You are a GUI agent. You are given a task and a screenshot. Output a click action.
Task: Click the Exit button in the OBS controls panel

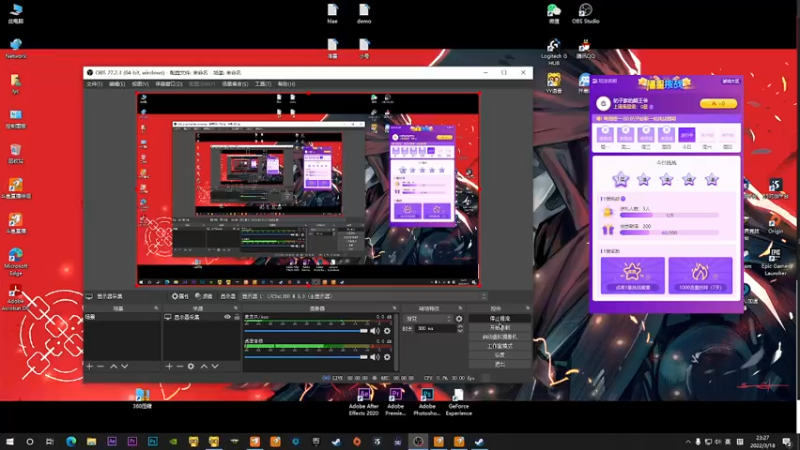click(499, 364)
